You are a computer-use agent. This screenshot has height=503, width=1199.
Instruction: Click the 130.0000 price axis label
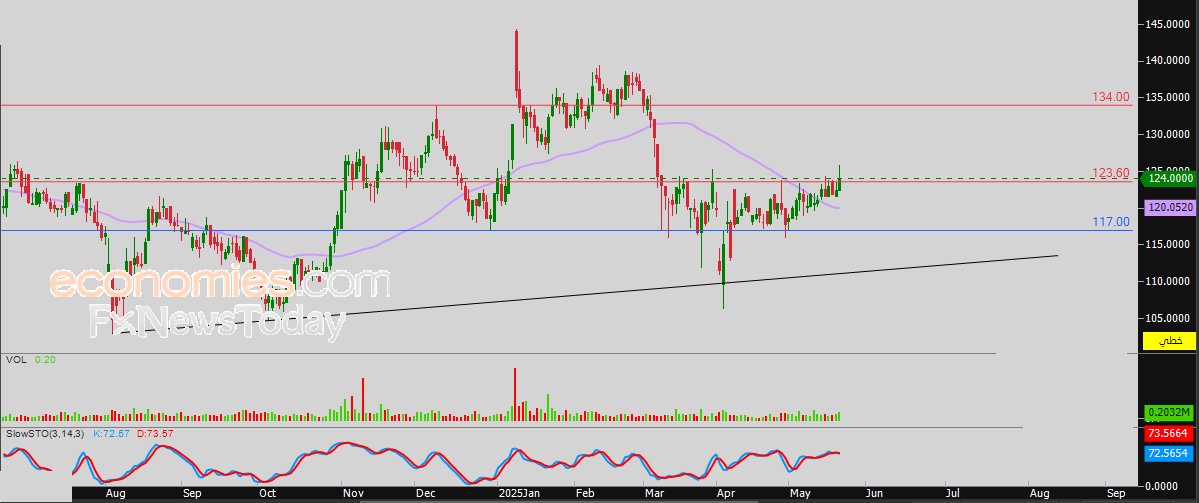point(1168,135)
